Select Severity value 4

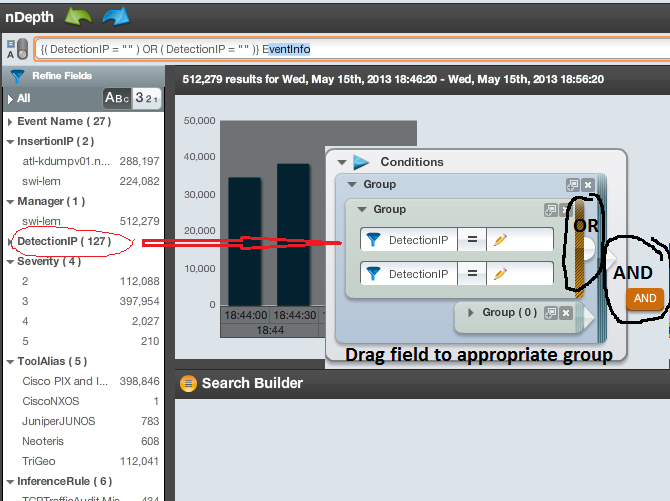(x=91, y=321)
